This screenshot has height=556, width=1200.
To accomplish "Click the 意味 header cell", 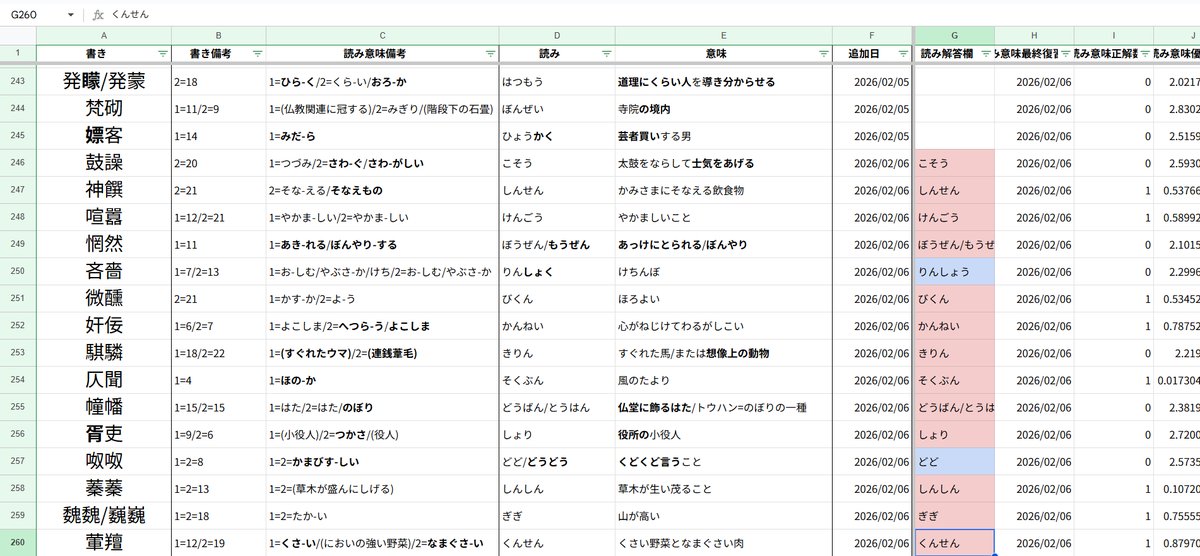I will click(x=723, y=53).
